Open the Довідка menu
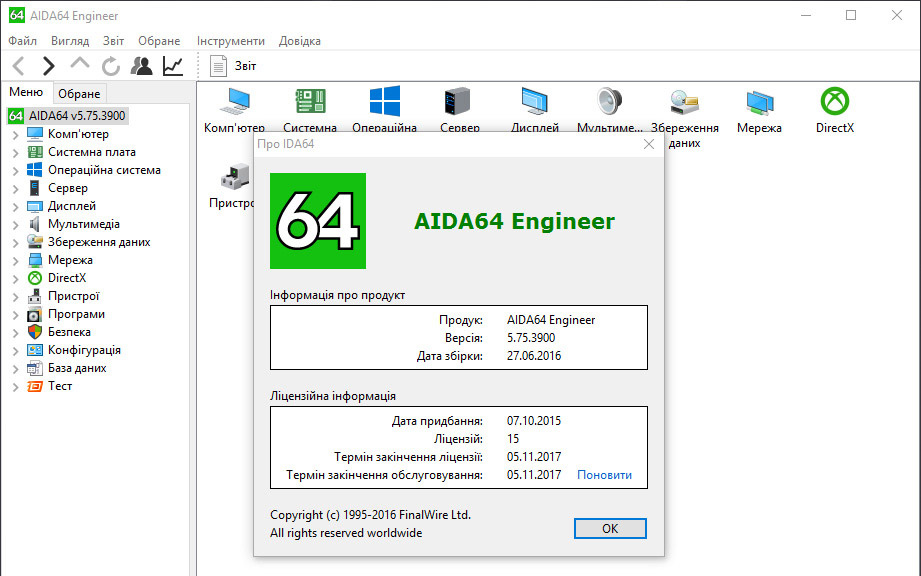This screenshot has height=576, width=921. pos(300,41)
